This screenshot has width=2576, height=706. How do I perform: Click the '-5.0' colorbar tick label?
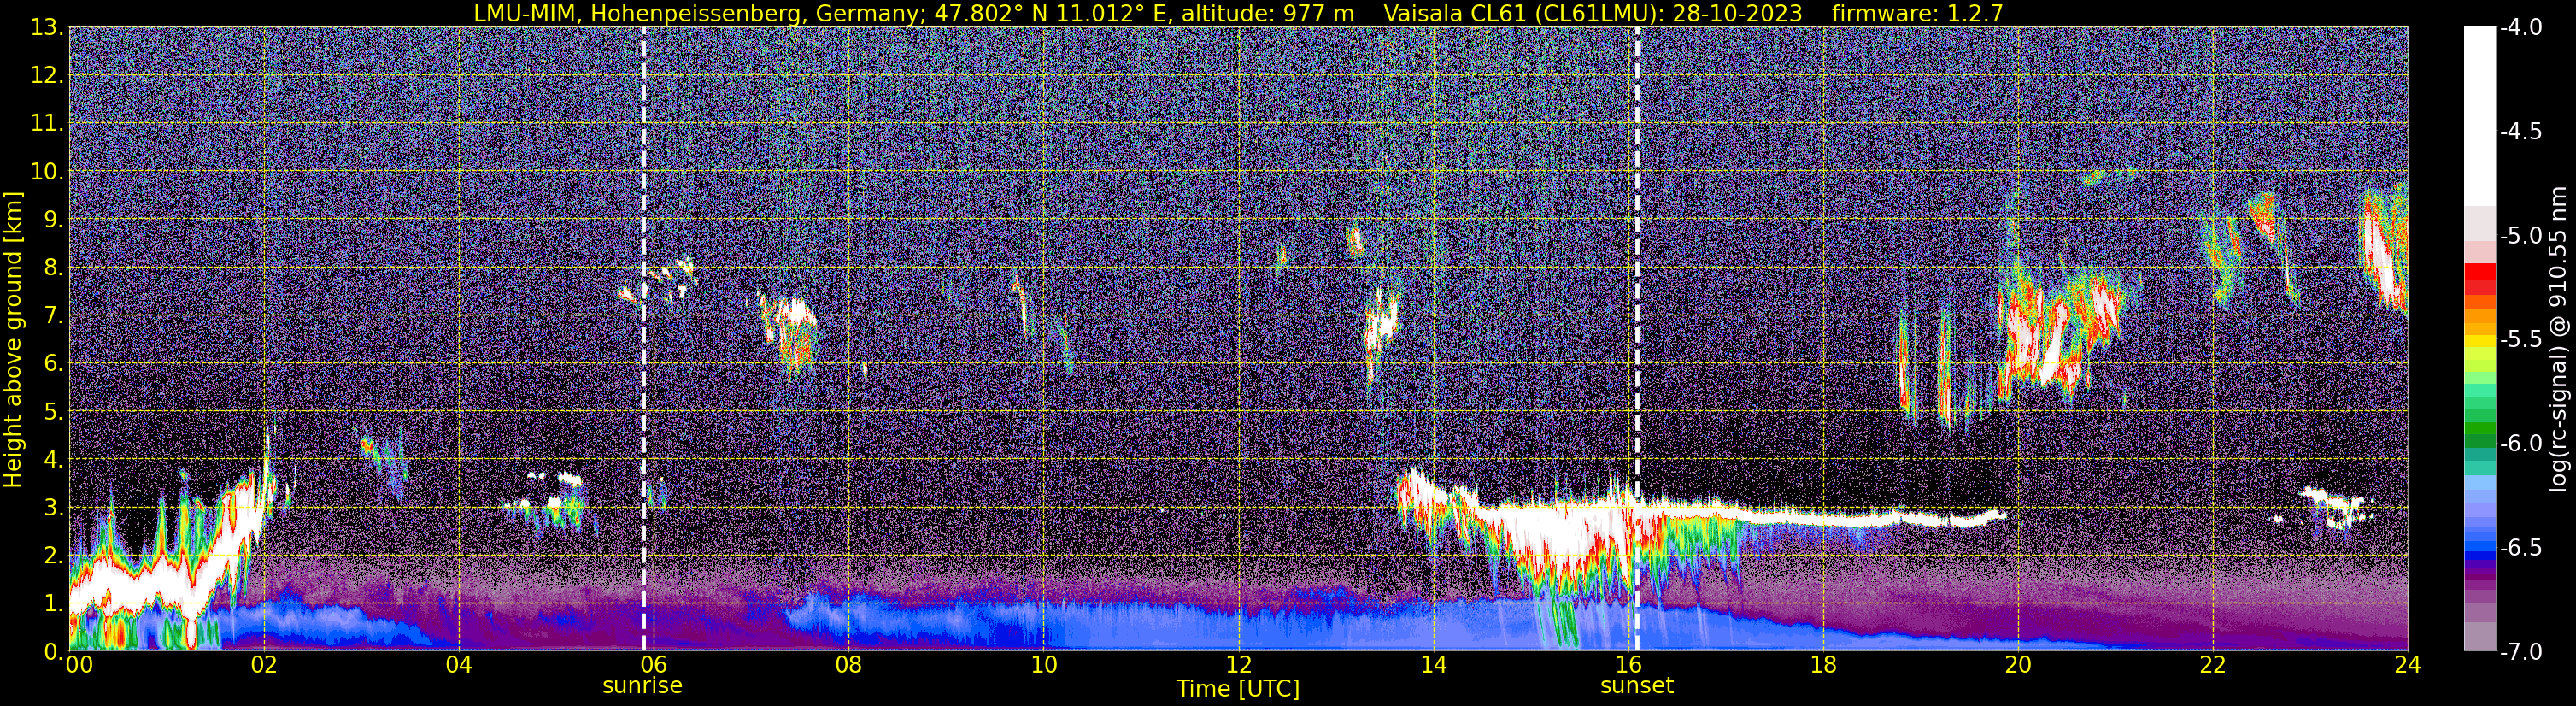[2520, 236]
